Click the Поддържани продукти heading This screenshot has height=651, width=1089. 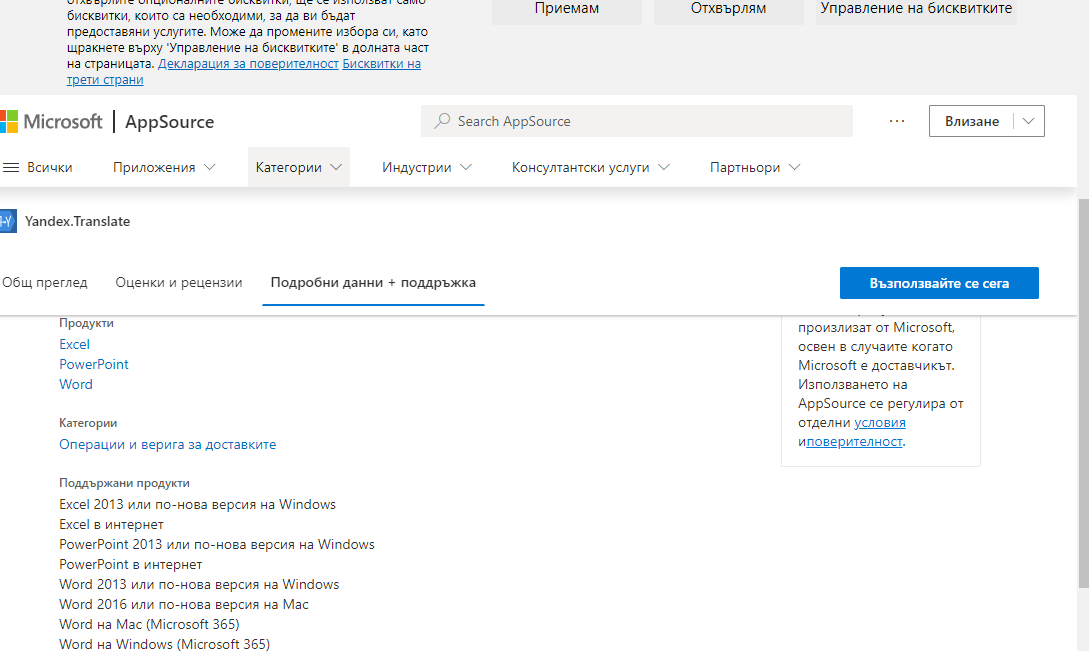coord(124,483)
